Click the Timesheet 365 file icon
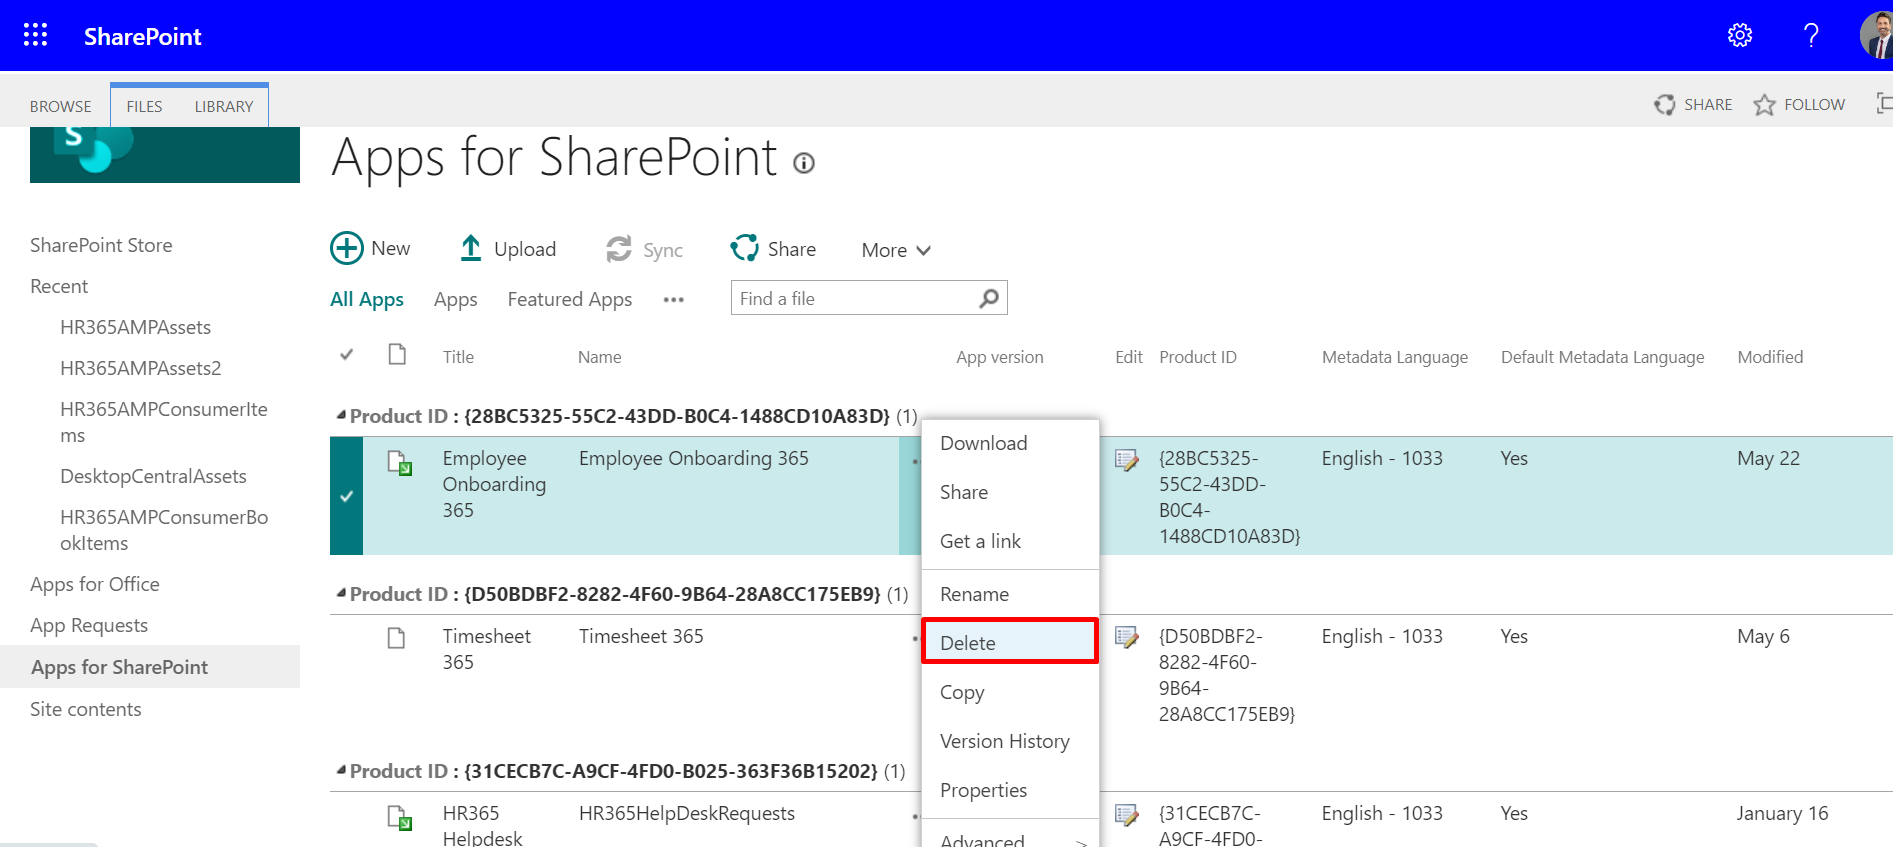Image resolution: width=1893 pixels, height=847 pixels. coord(397,638)
